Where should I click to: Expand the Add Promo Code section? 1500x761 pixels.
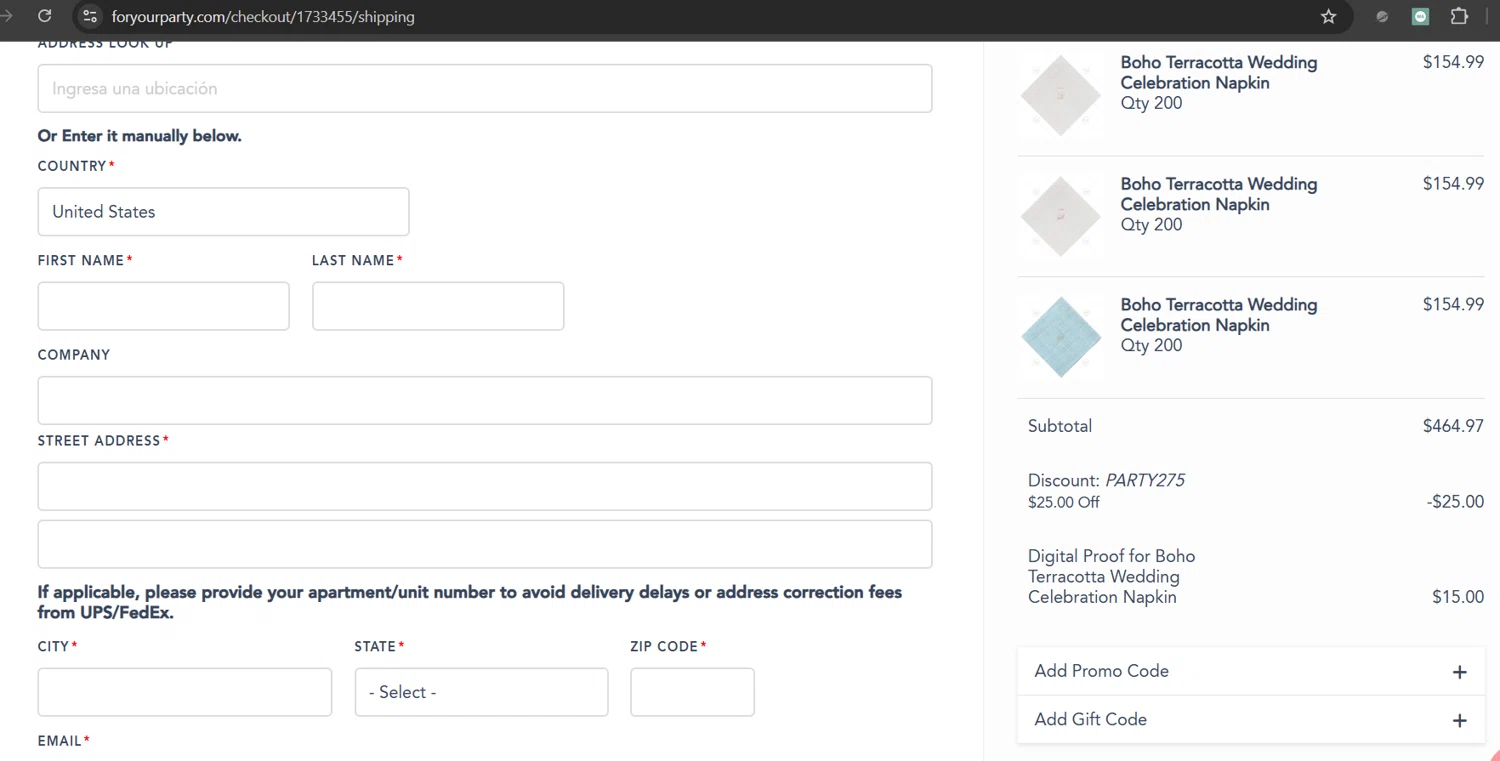1101,671
